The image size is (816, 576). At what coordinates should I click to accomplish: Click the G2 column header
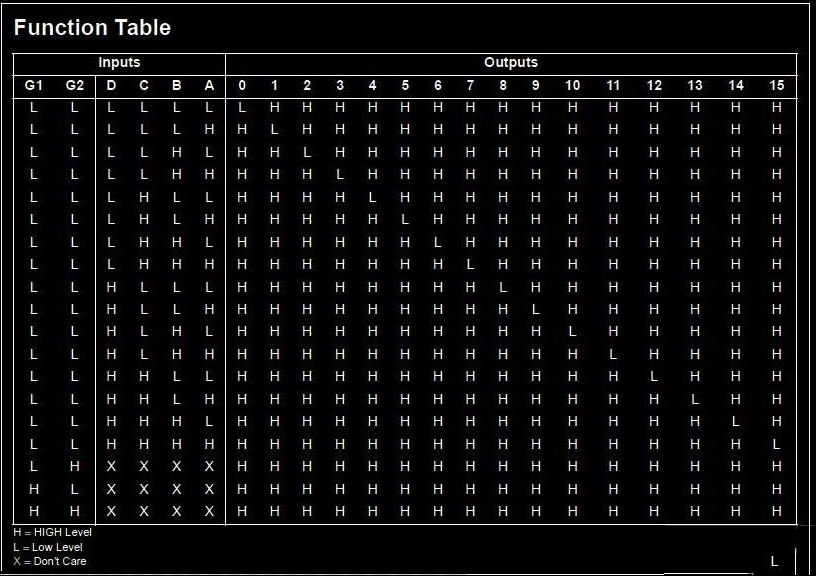74,85
